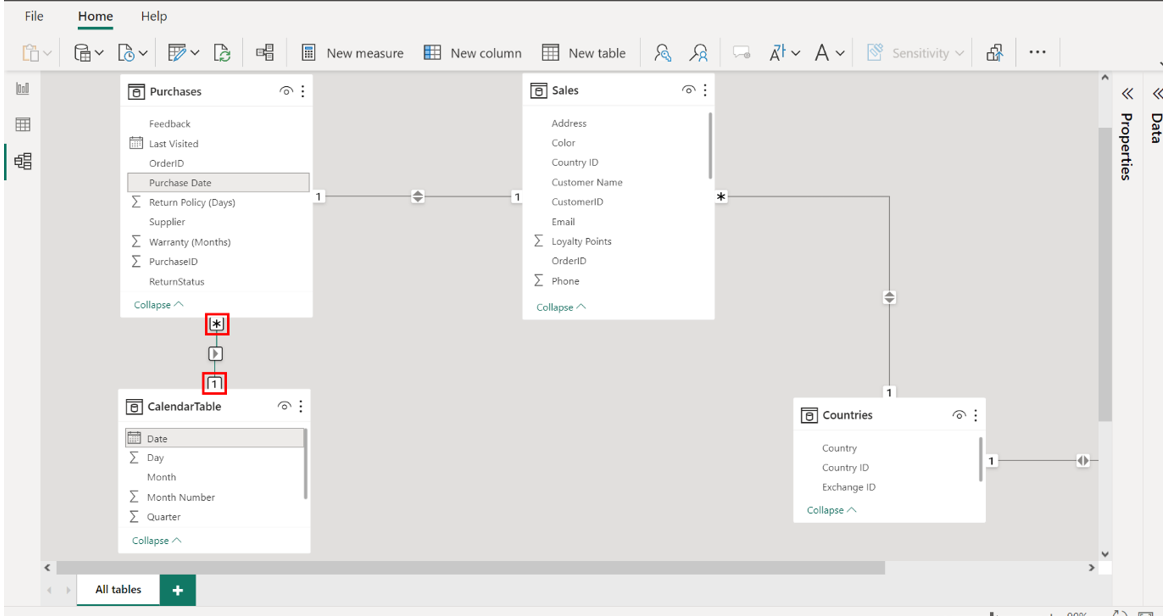Toggle visibility of the Sales table
The image size is (1163, 616).
click(x=688, y=90)
